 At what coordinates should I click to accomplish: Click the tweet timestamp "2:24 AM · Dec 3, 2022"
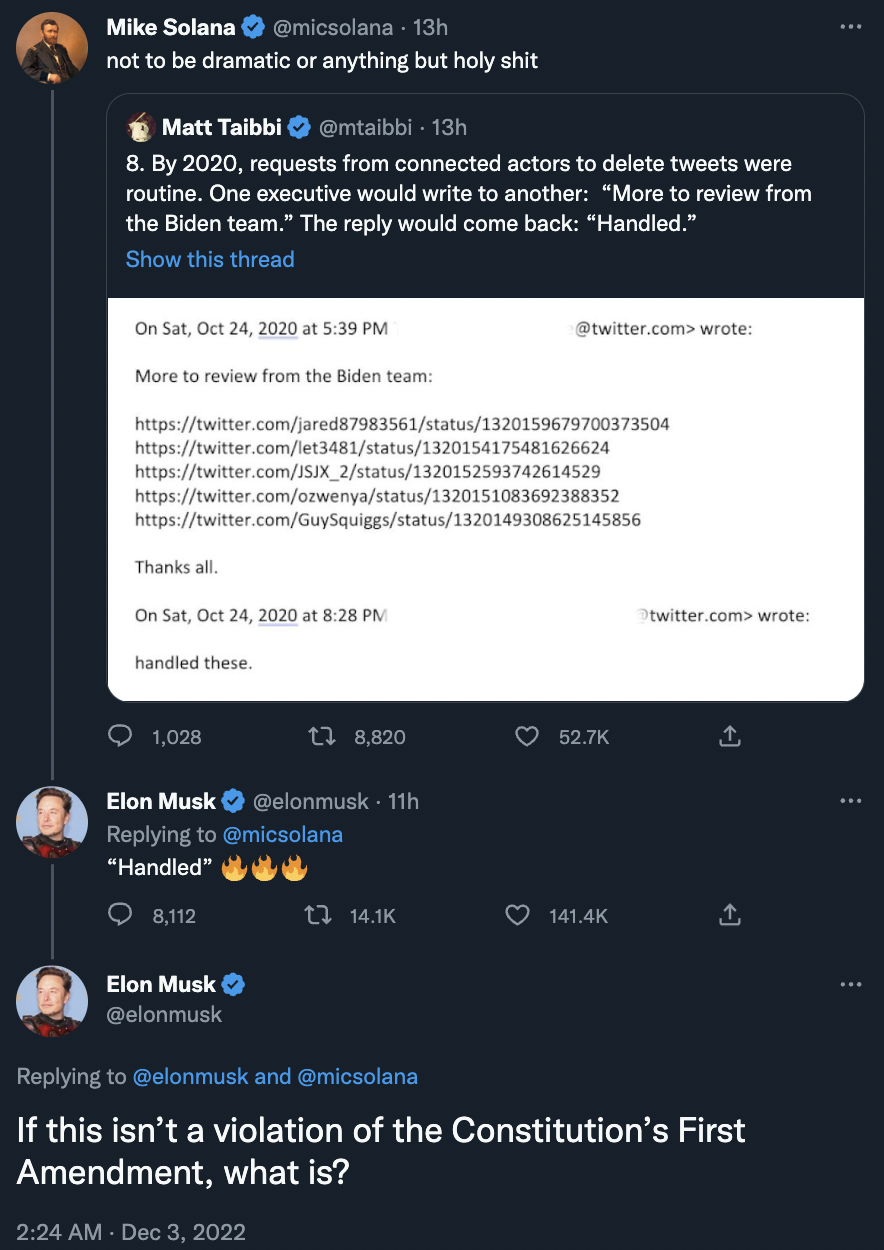click(x=131, y=1231)
